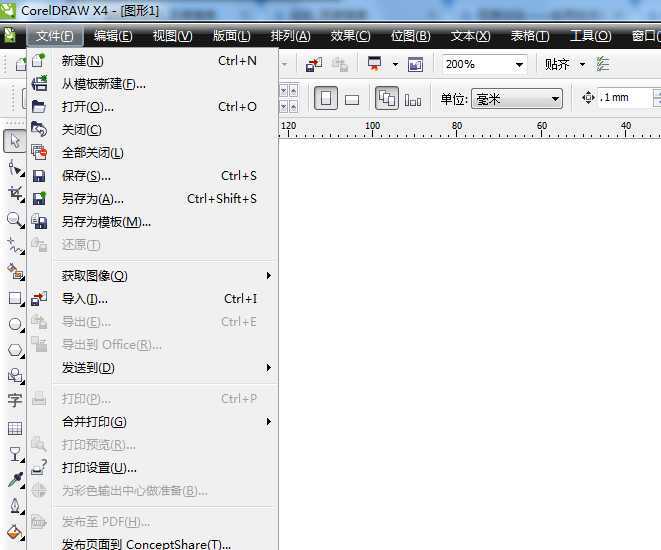
Task: Select the Basic shapes tool
Action: [15, 375]
